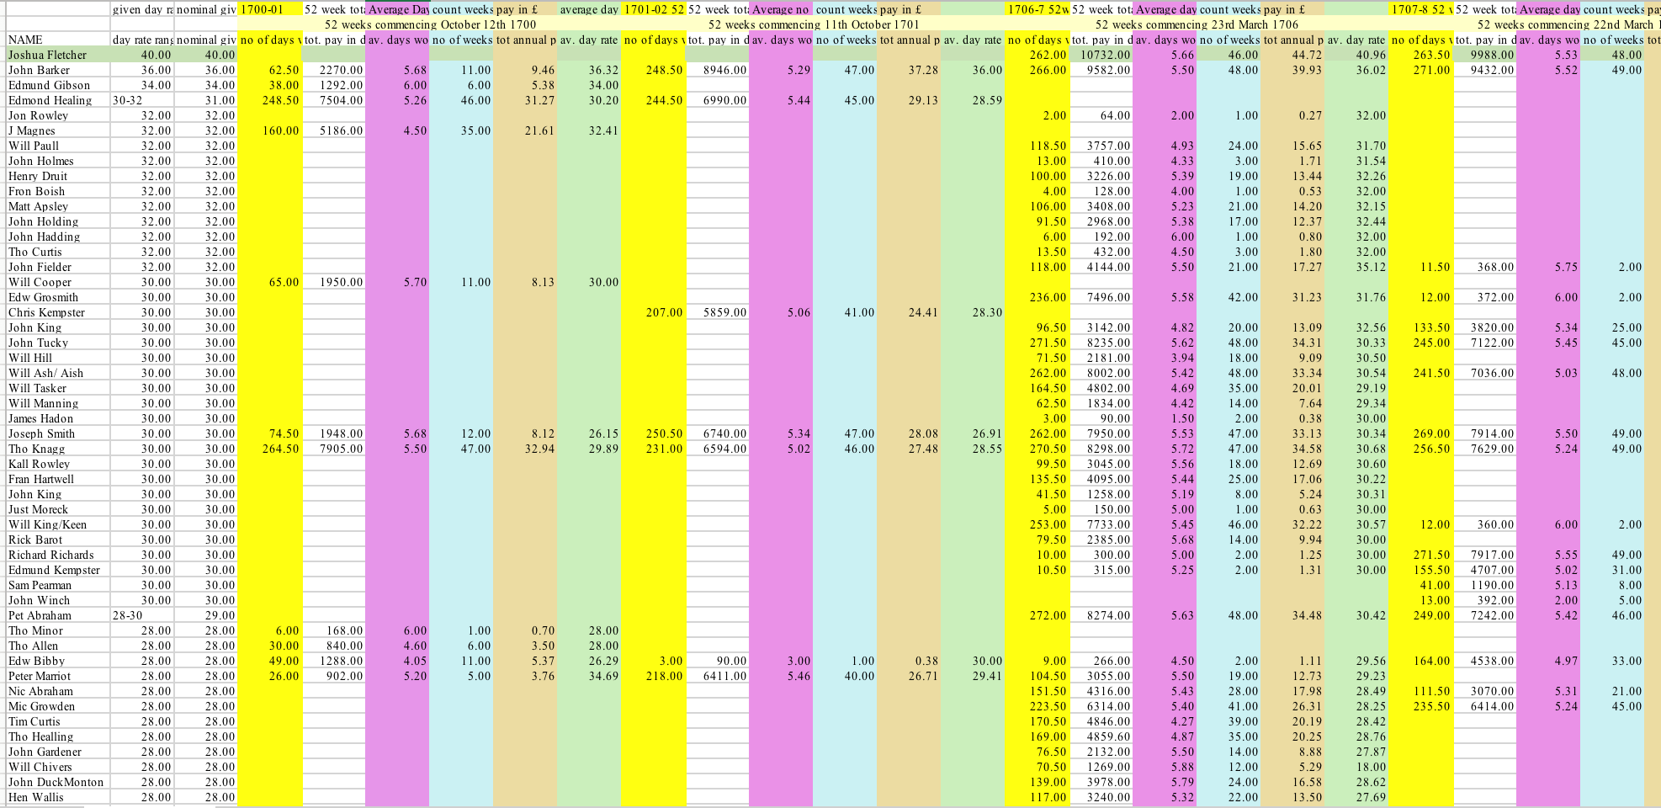Viewport: 1661px width, 808px height.
Task: Select the 7504.00 cell in Edmond Healing's row
Action: pos(335,101)
